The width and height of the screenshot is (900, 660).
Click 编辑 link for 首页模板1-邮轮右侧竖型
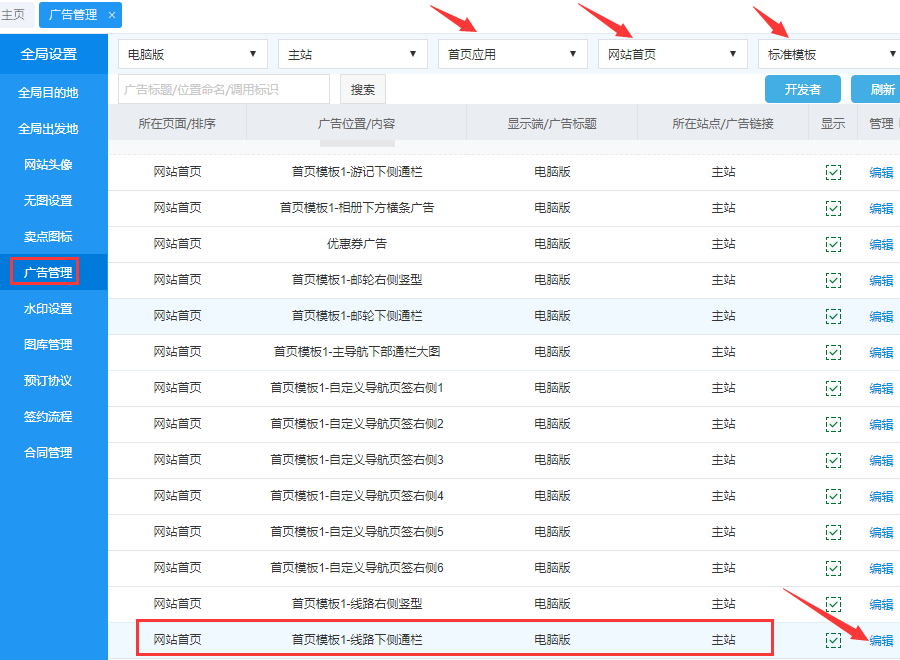pyautogui.click(x=881, y=280)
